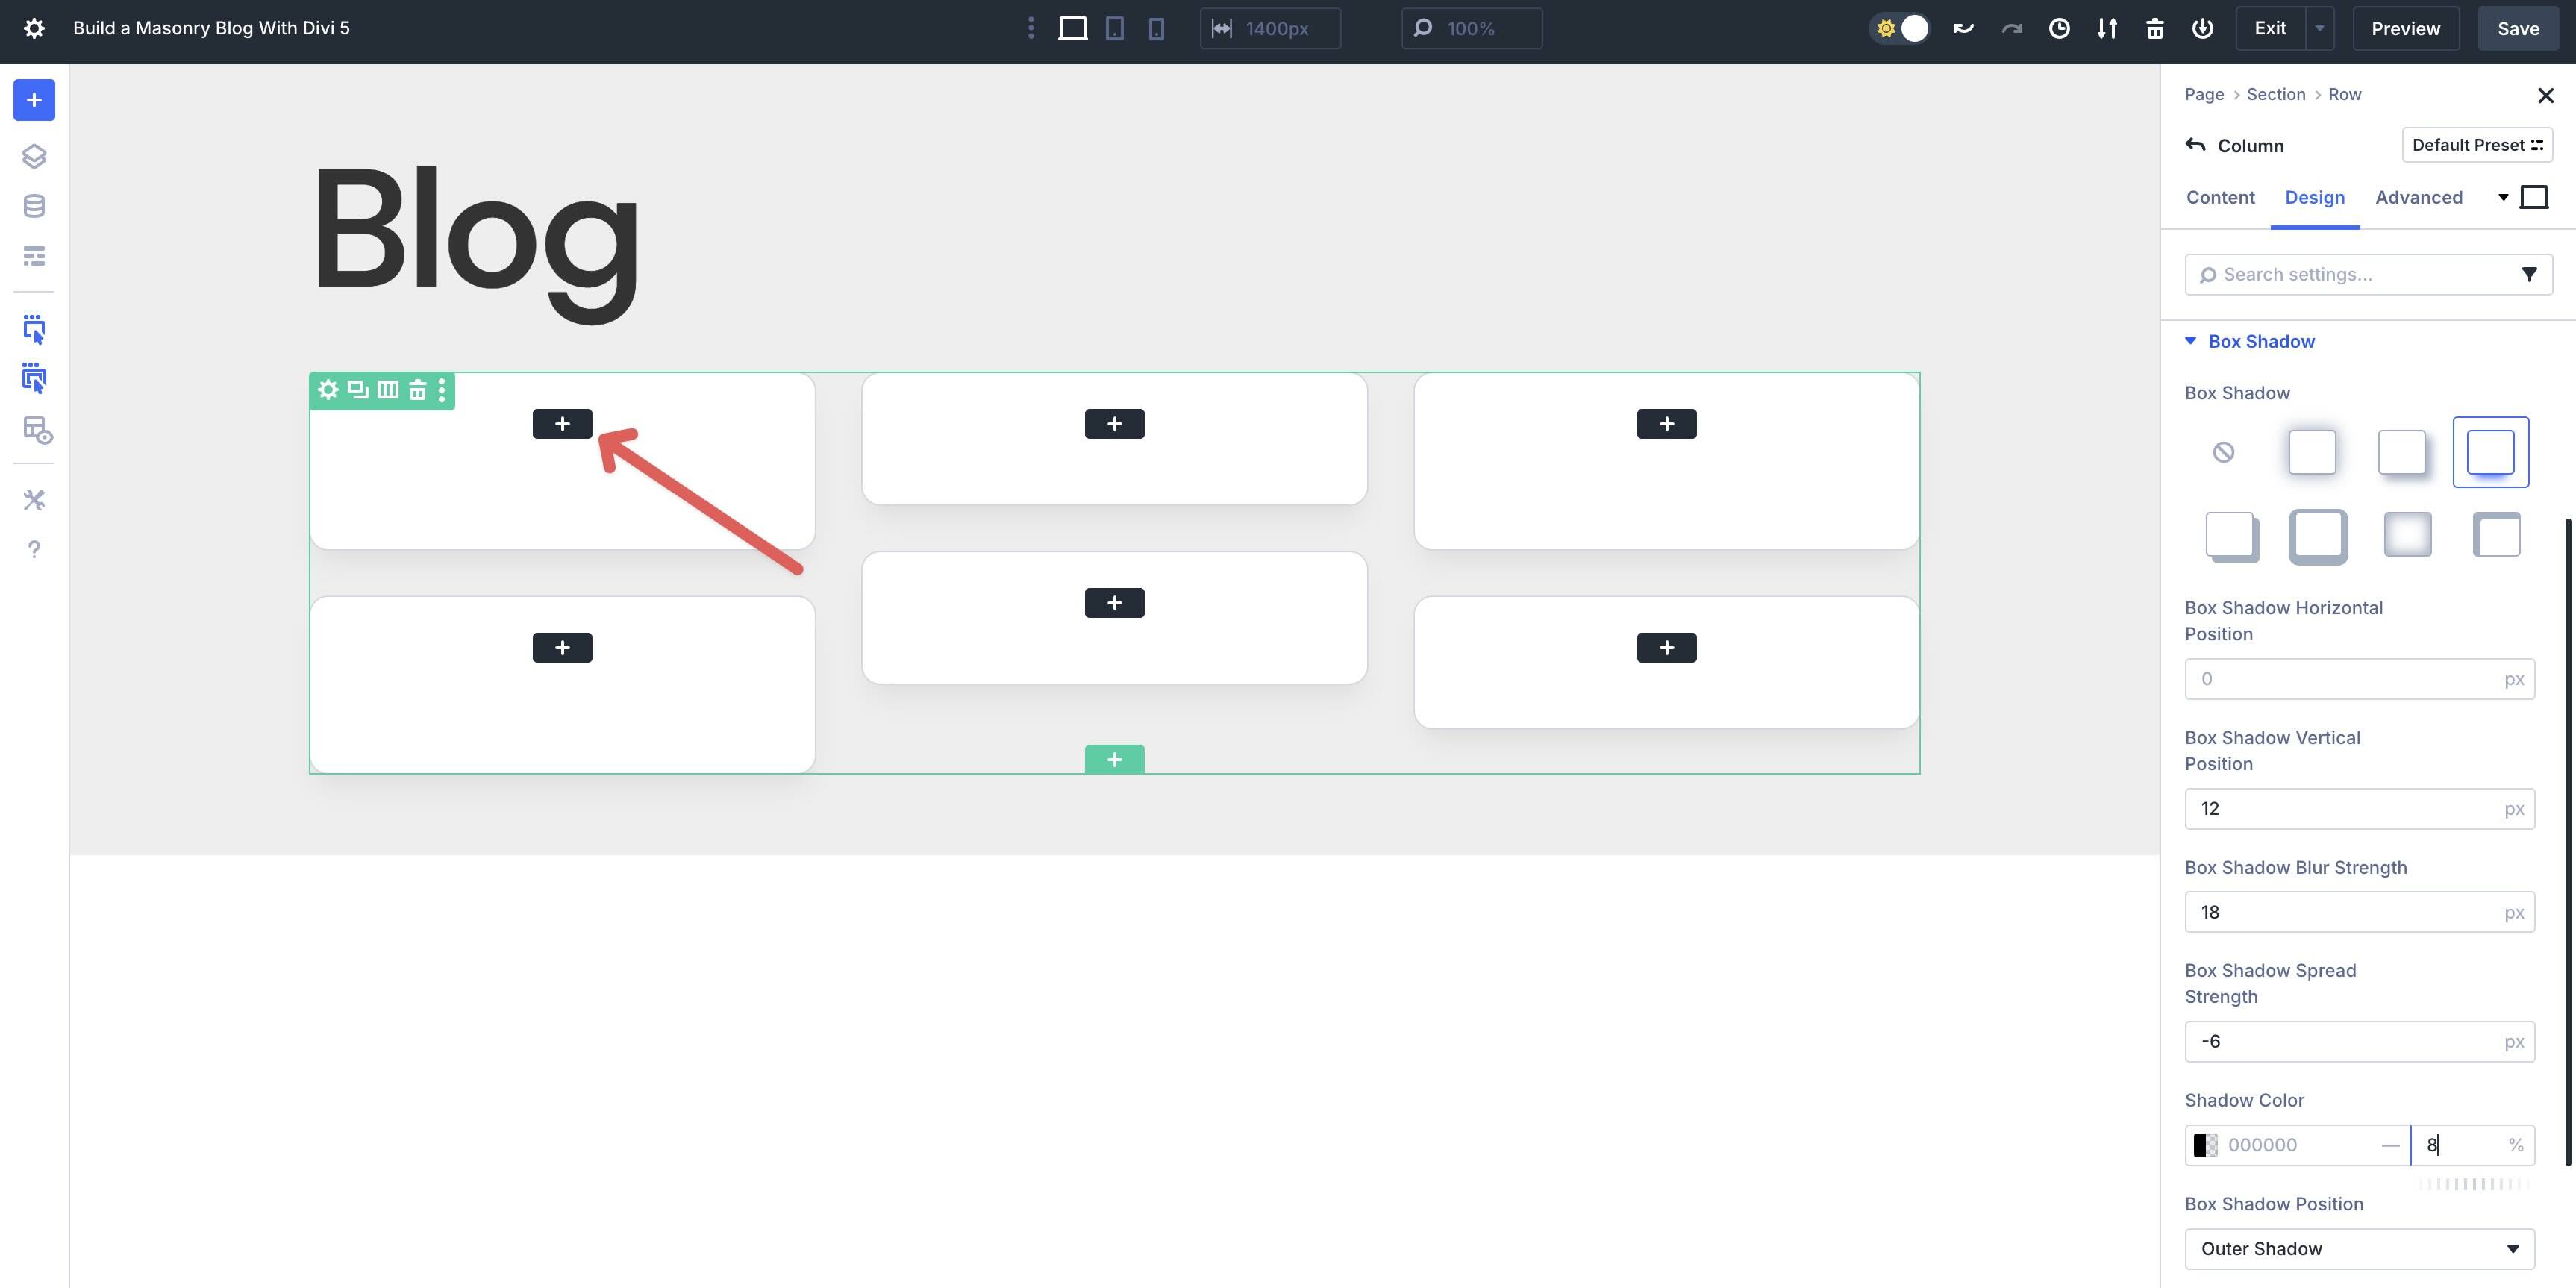The image size is (2576, 1288).
Task: Select the blurred box shadow preset style
Action: 2407,536
